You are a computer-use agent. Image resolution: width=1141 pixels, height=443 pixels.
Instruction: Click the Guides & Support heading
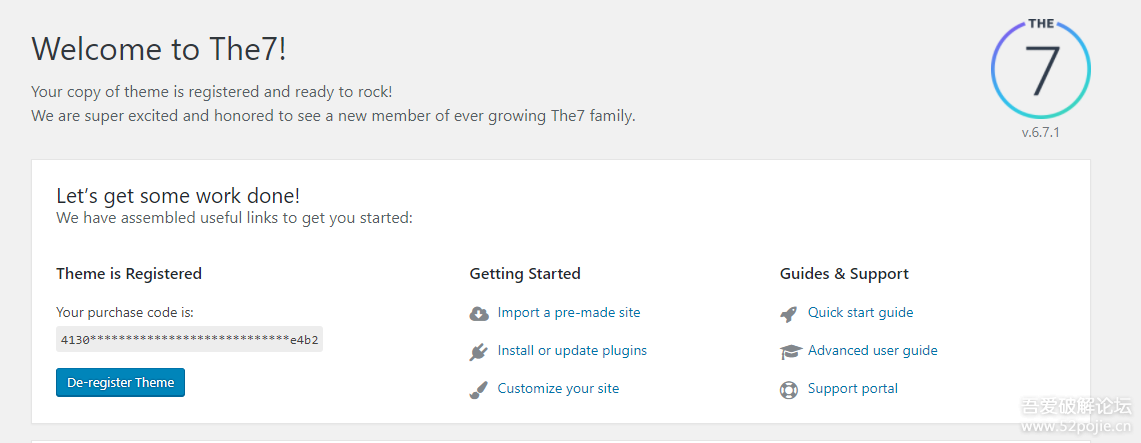click(x=844, y=274)
